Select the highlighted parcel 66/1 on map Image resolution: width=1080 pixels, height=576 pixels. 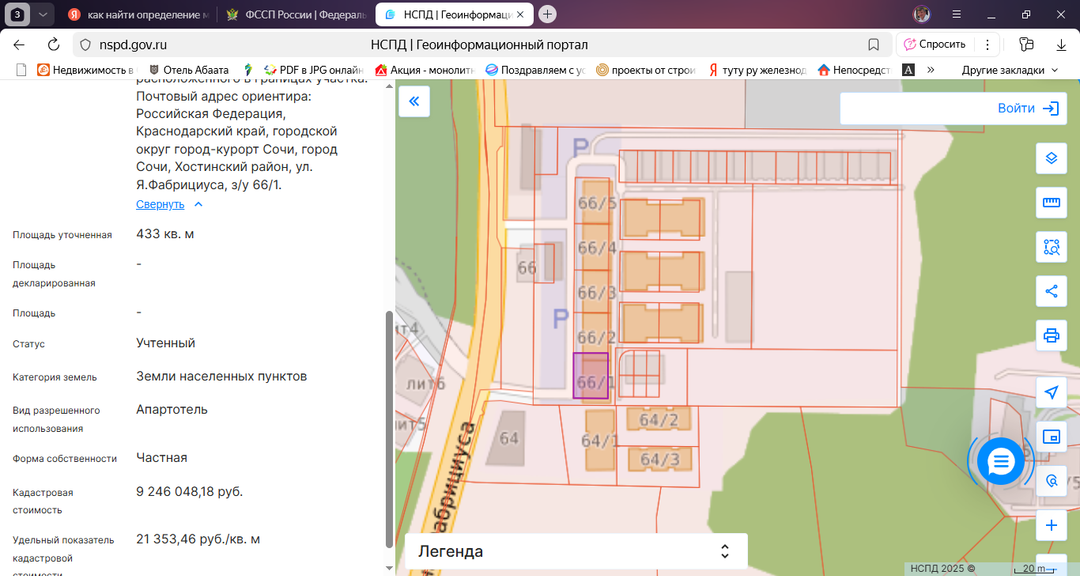pos(590,376)
